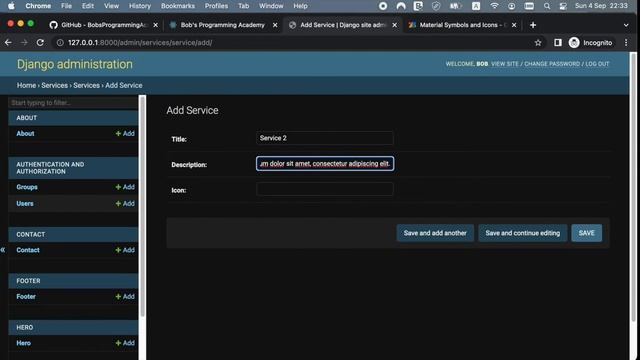Viewport: 640px width, 360px height.
Task: Open the Apple menu
Action: pyautogui.click(x=11, y=6)
